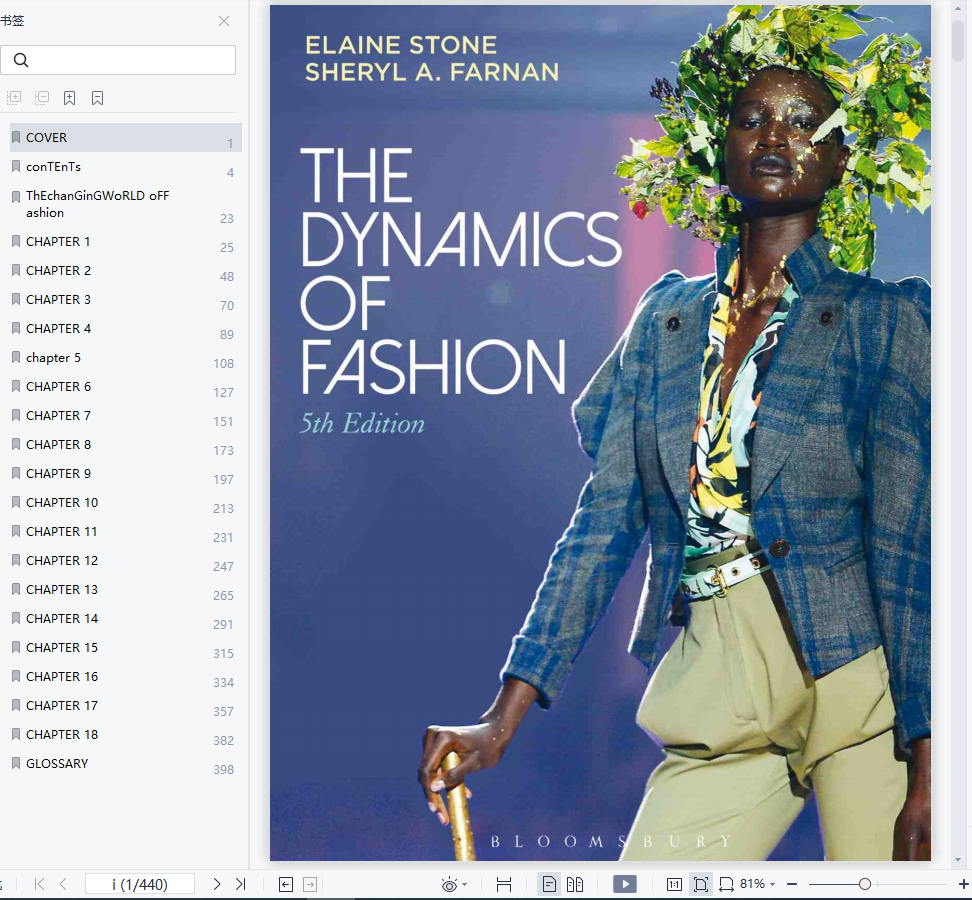Jump to CHAPTER 12 bookmark
Screen dimensions: 972x900
point(126,560)
